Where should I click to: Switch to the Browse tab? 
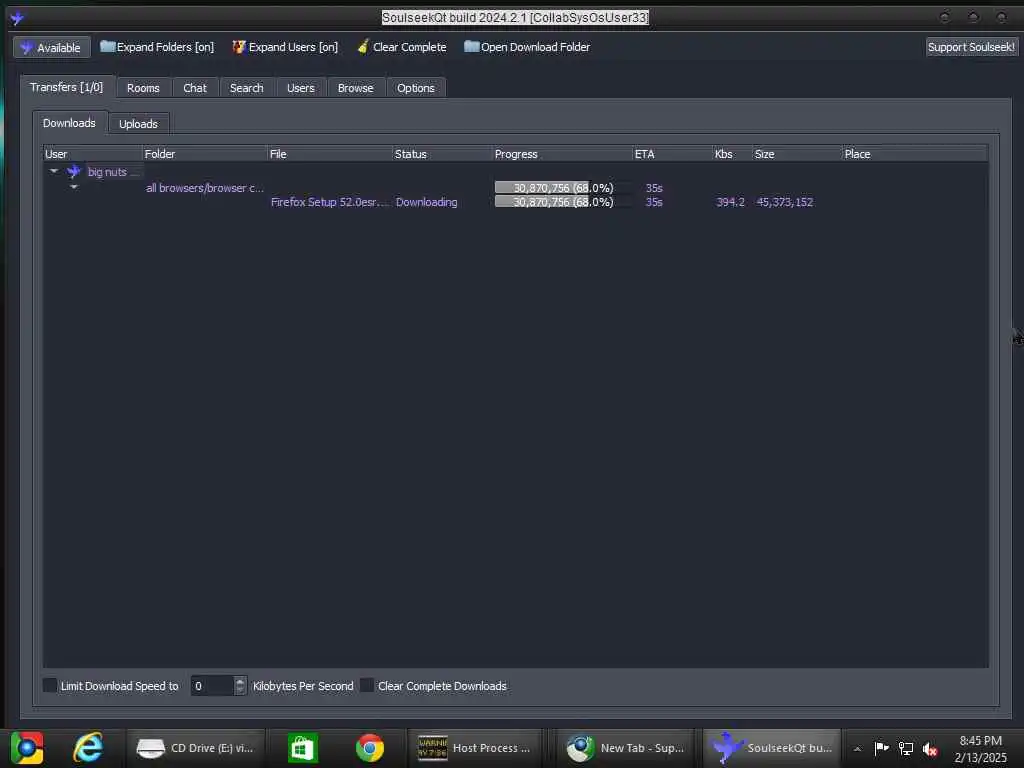355,88
